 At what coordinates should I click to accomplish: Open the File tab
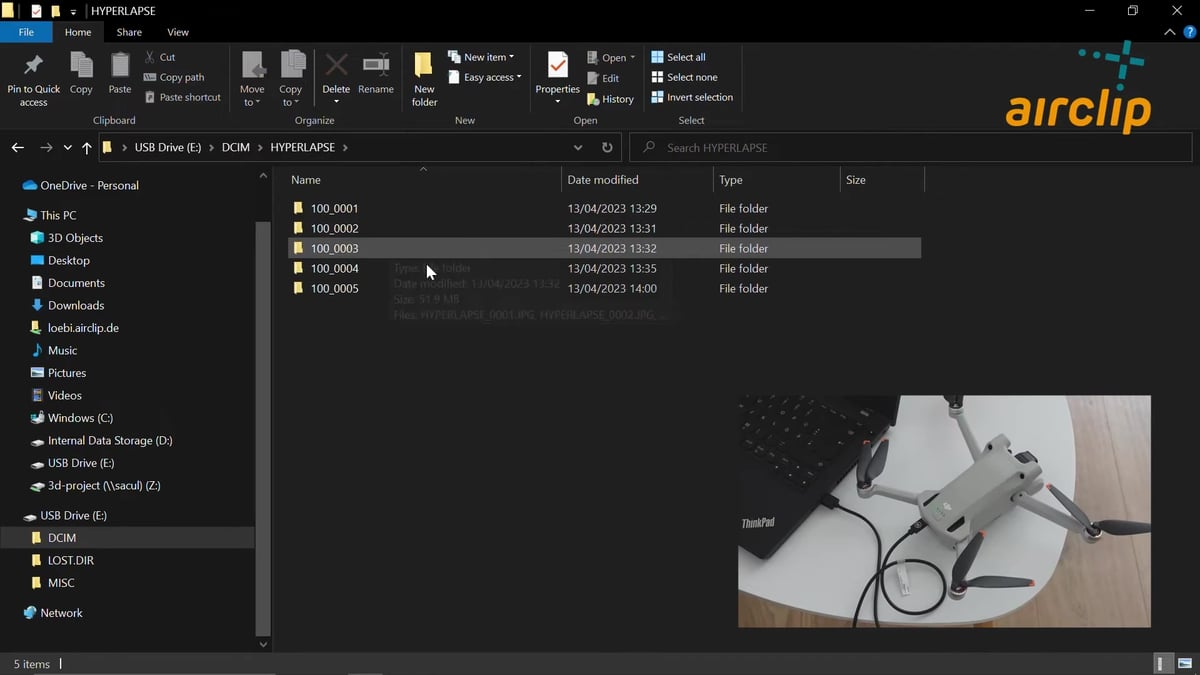(26, 32)
